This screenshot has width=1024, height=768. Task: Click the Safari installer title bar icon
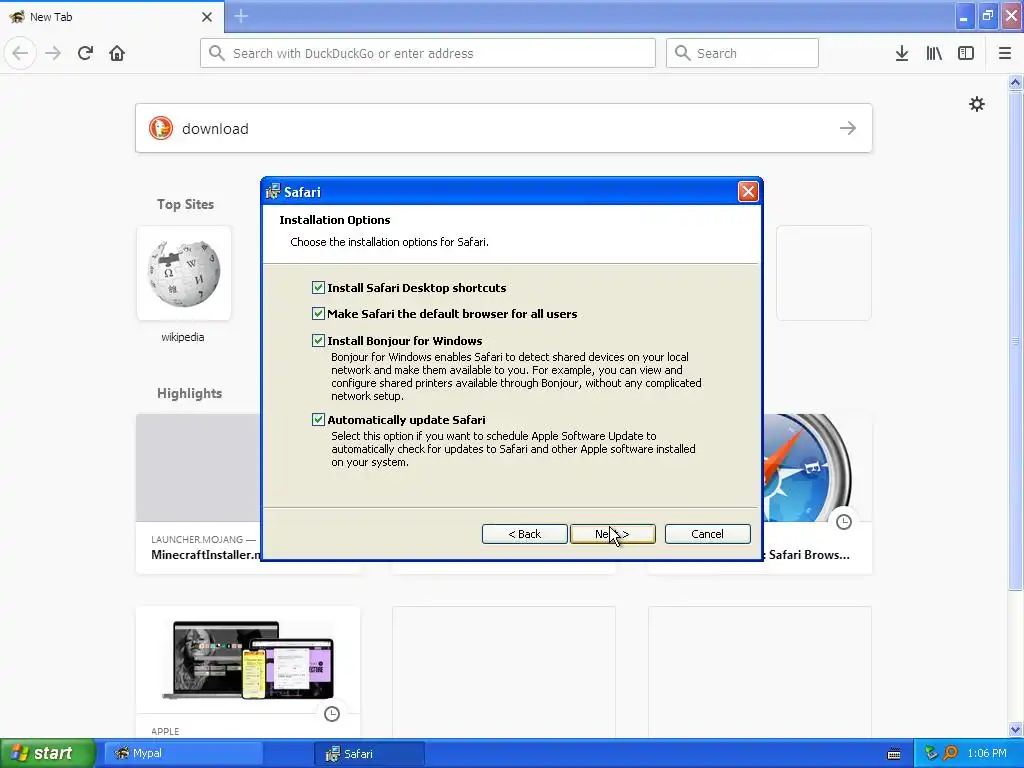point(272,191)
